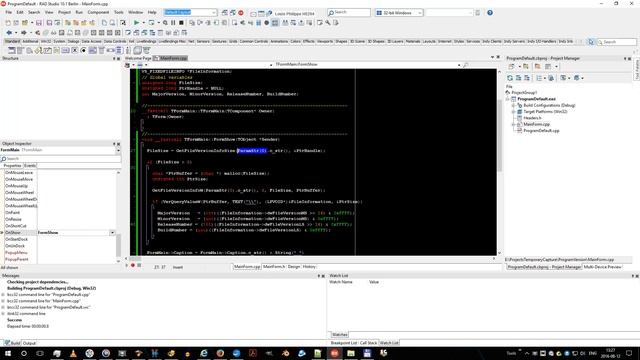Select the Properties tab in Object Inspector
This screenshot has width=640, height=360.
point(12,166)
